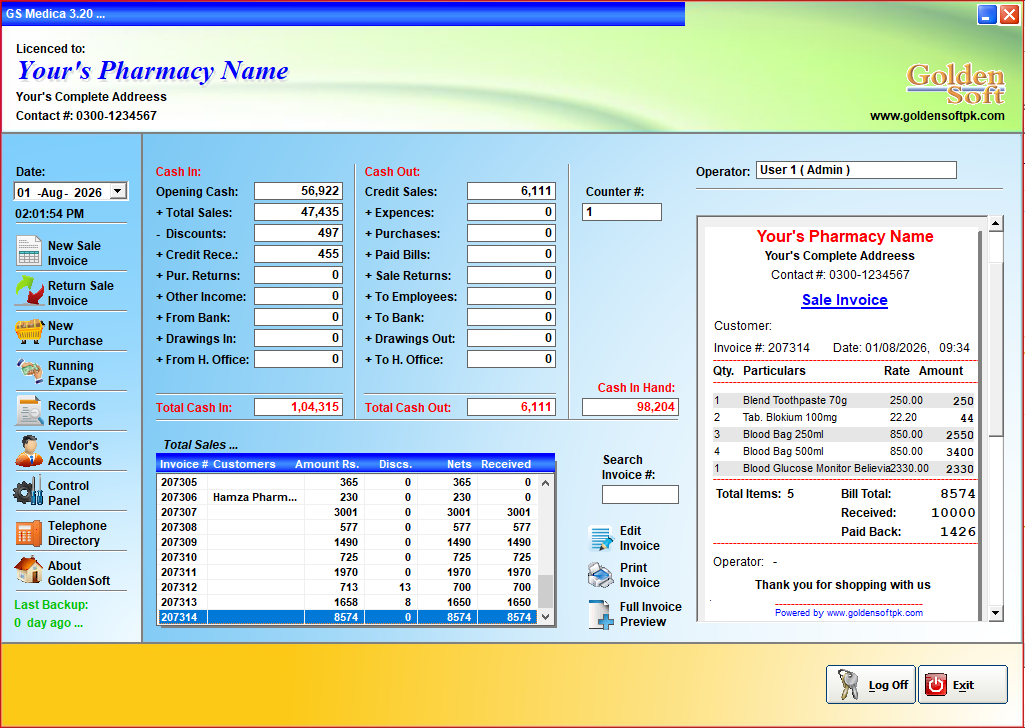Click the Edit Invoice pencil icon
Screen dimensions: 1025x728
[600, 538]
